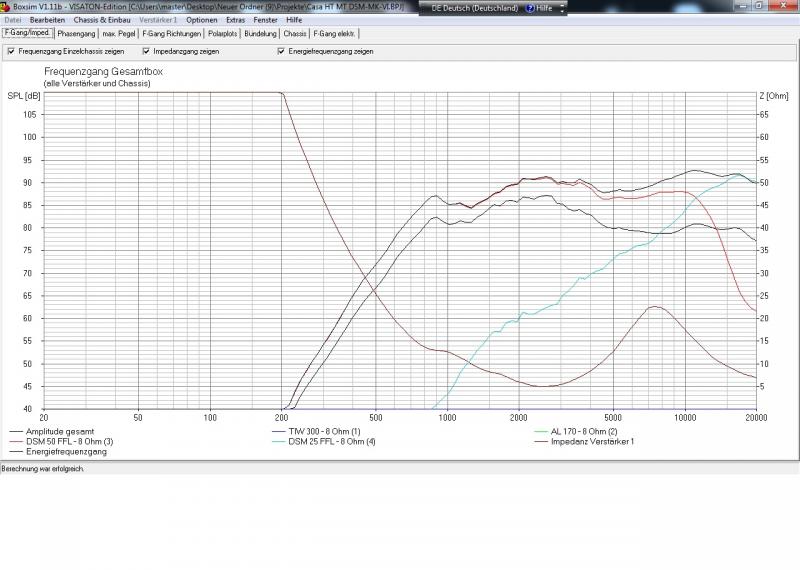Open the Datei menu
This screenshot has height=570, width=800.
pos(13,20)
